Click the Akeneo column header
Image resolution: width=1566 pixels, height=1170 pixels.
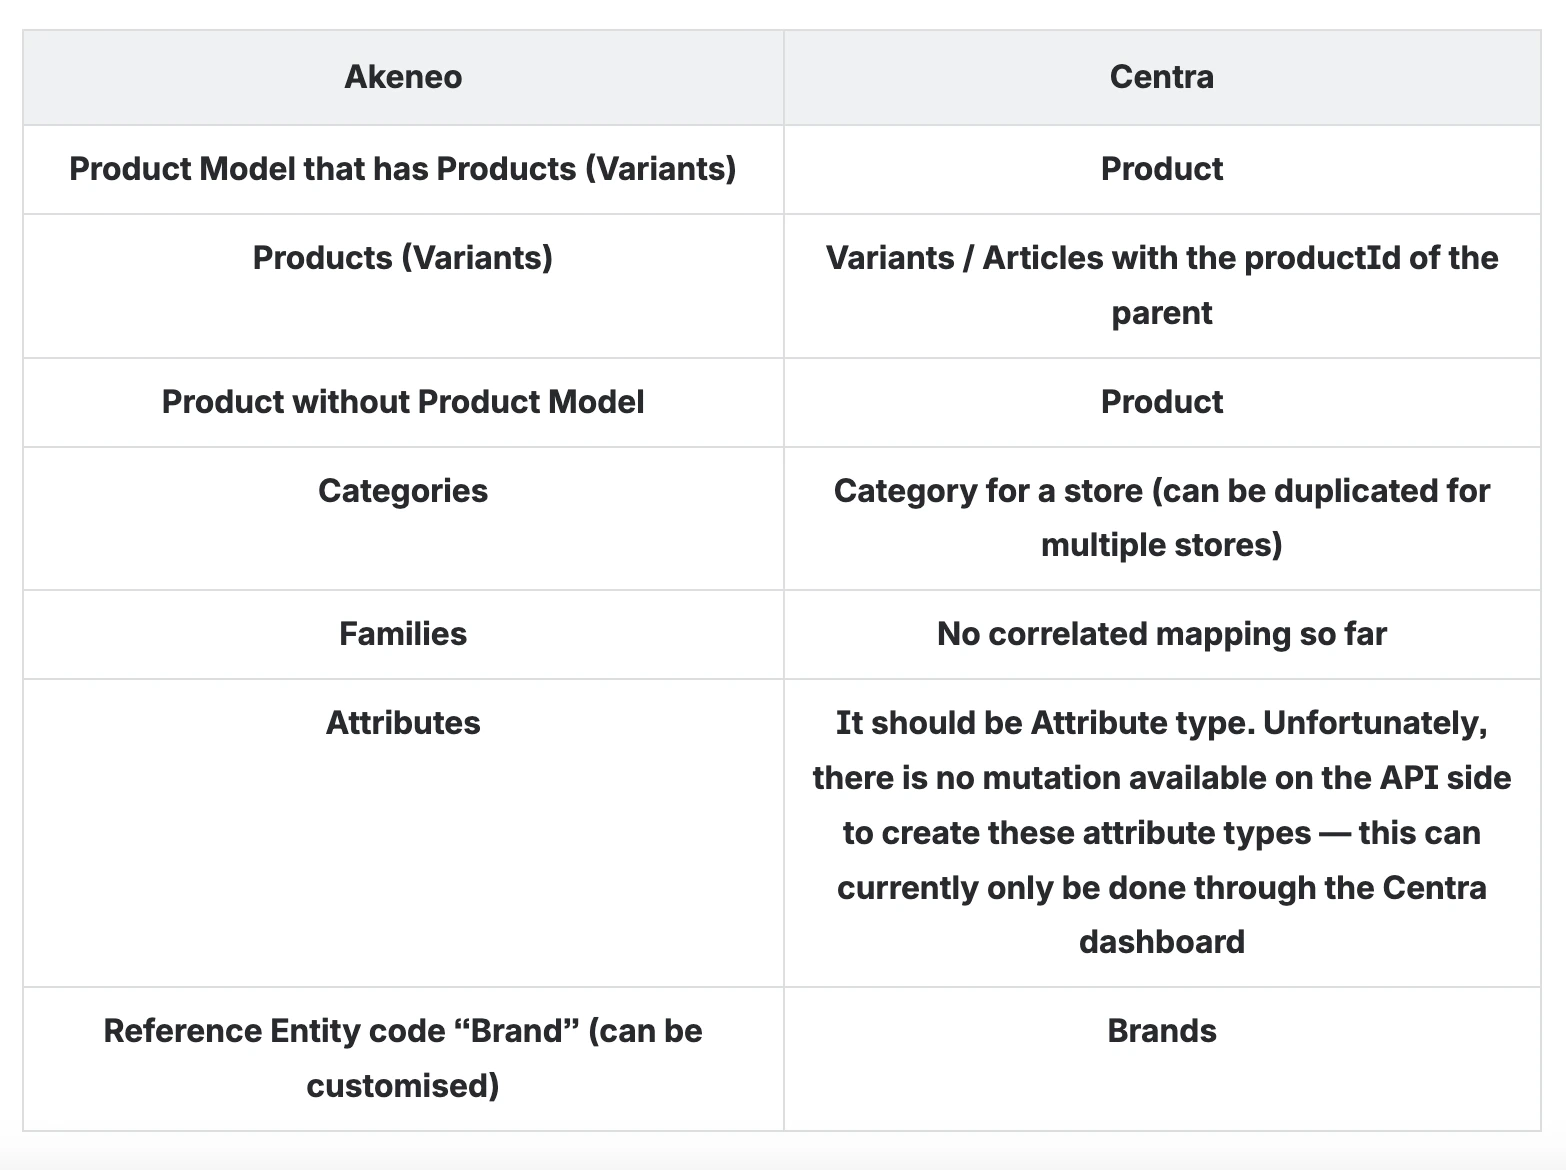[403, 77]
